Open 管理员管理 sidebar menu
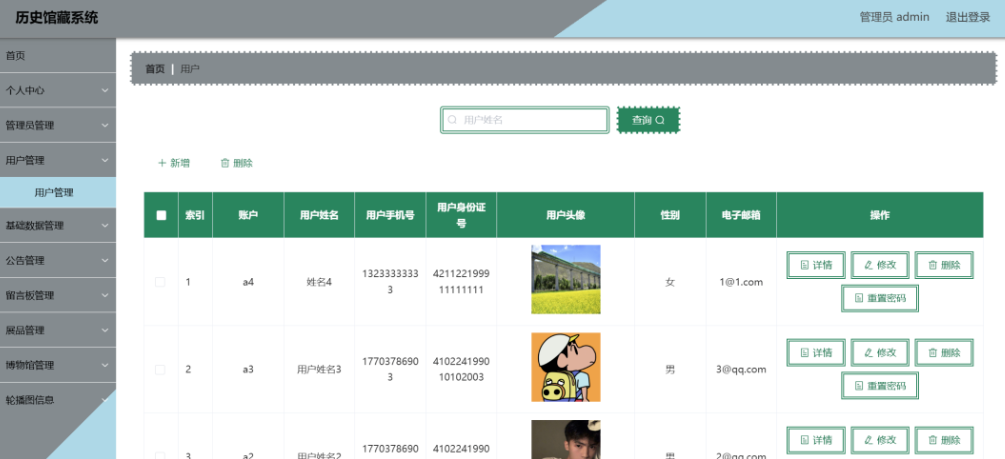This screenshot has height=459, width=1005. pyautogui.click(x=58, y=125)
